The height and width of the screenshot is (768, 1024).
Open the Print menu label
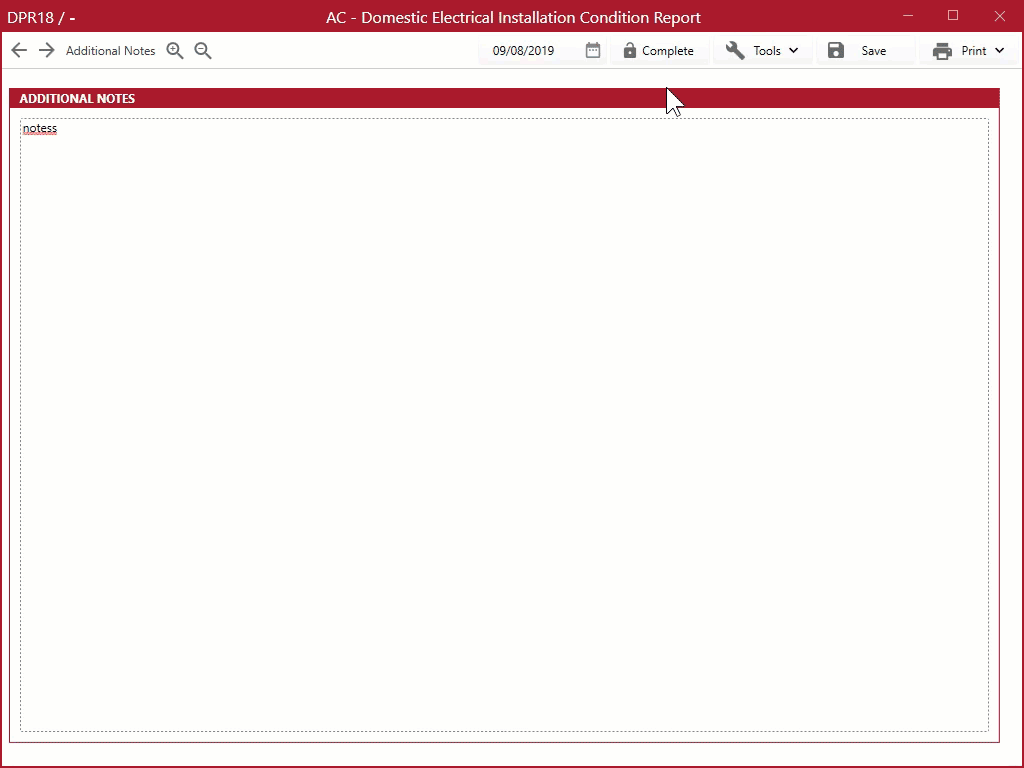(974, 51)
